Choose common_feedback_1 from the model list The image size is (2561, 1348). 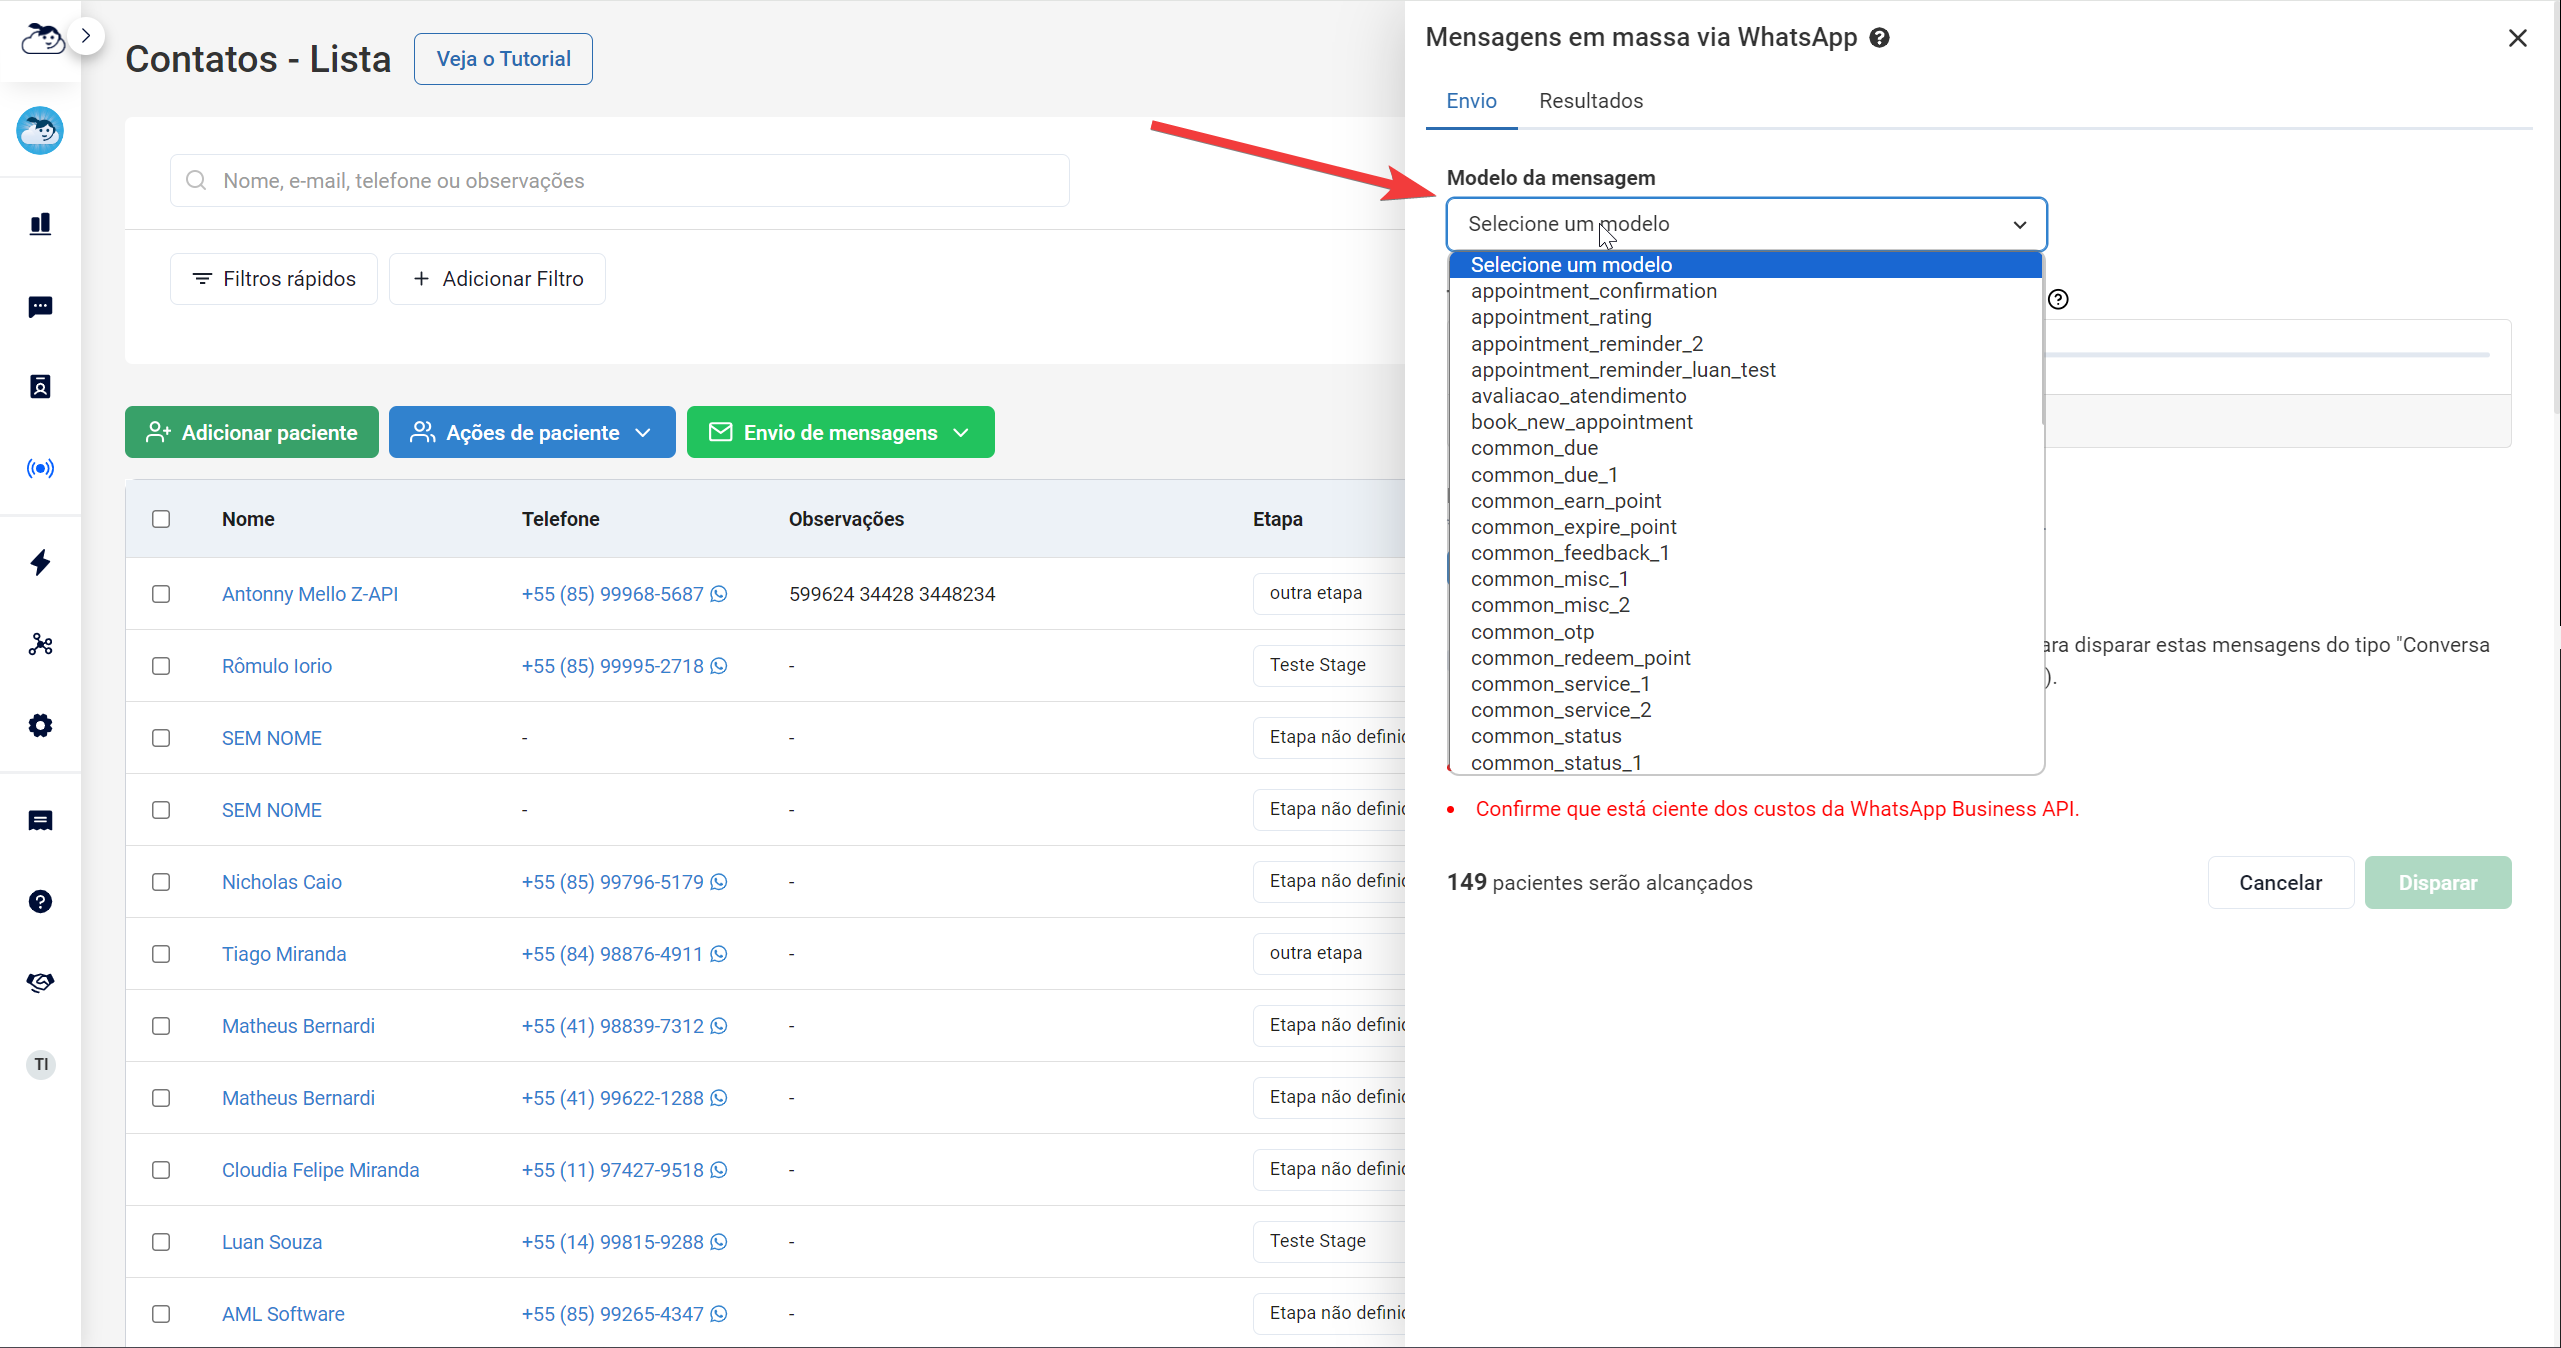pos(1745,553)
